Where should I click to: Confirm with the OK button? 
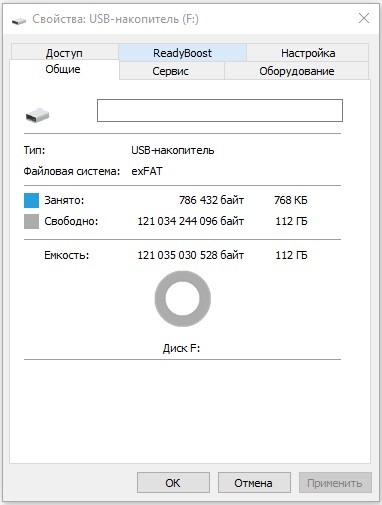(x=173, y=482)
